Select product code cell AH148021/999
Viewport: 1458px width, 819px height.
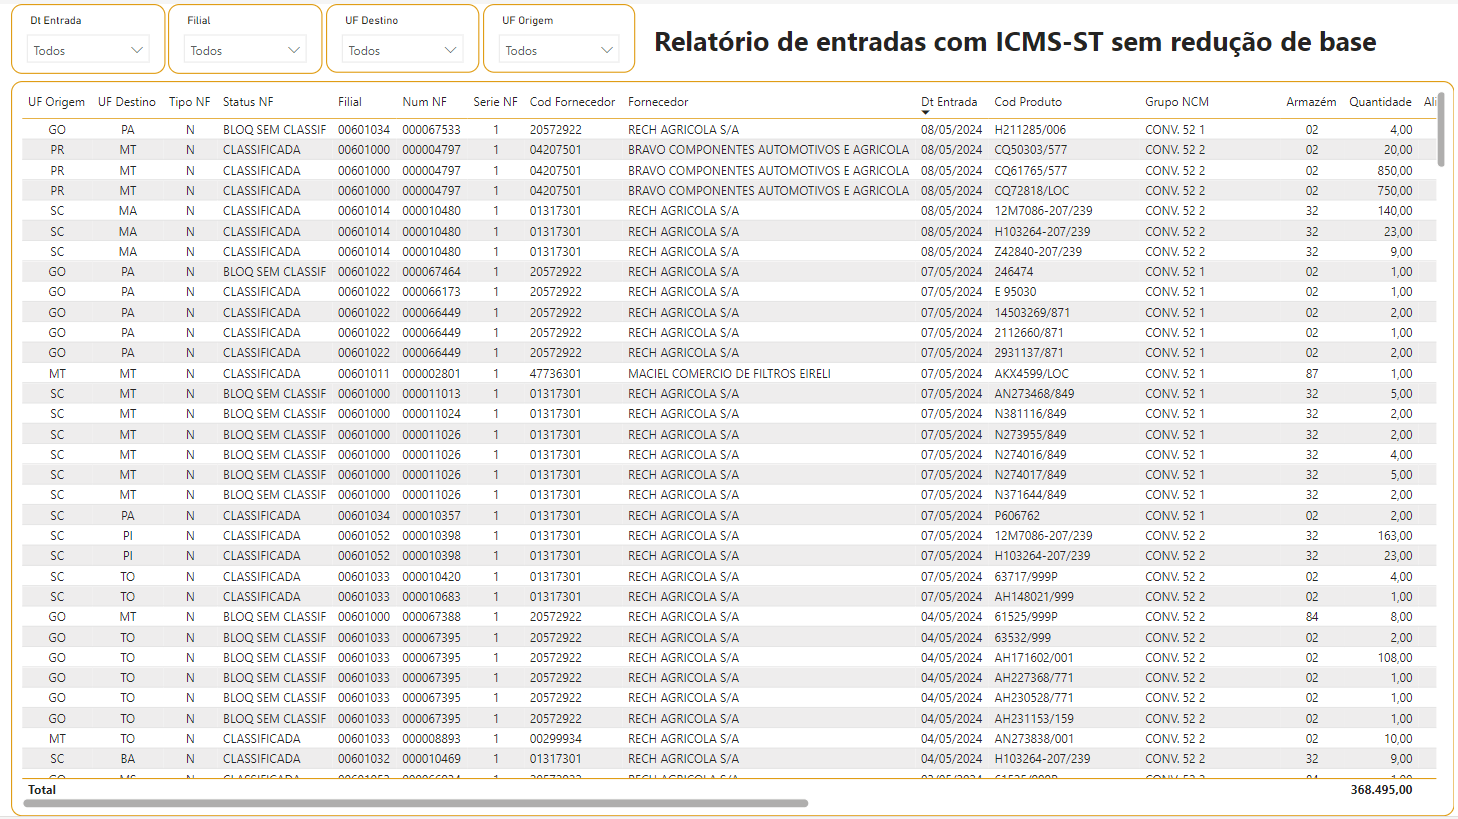coord(1034,597)
